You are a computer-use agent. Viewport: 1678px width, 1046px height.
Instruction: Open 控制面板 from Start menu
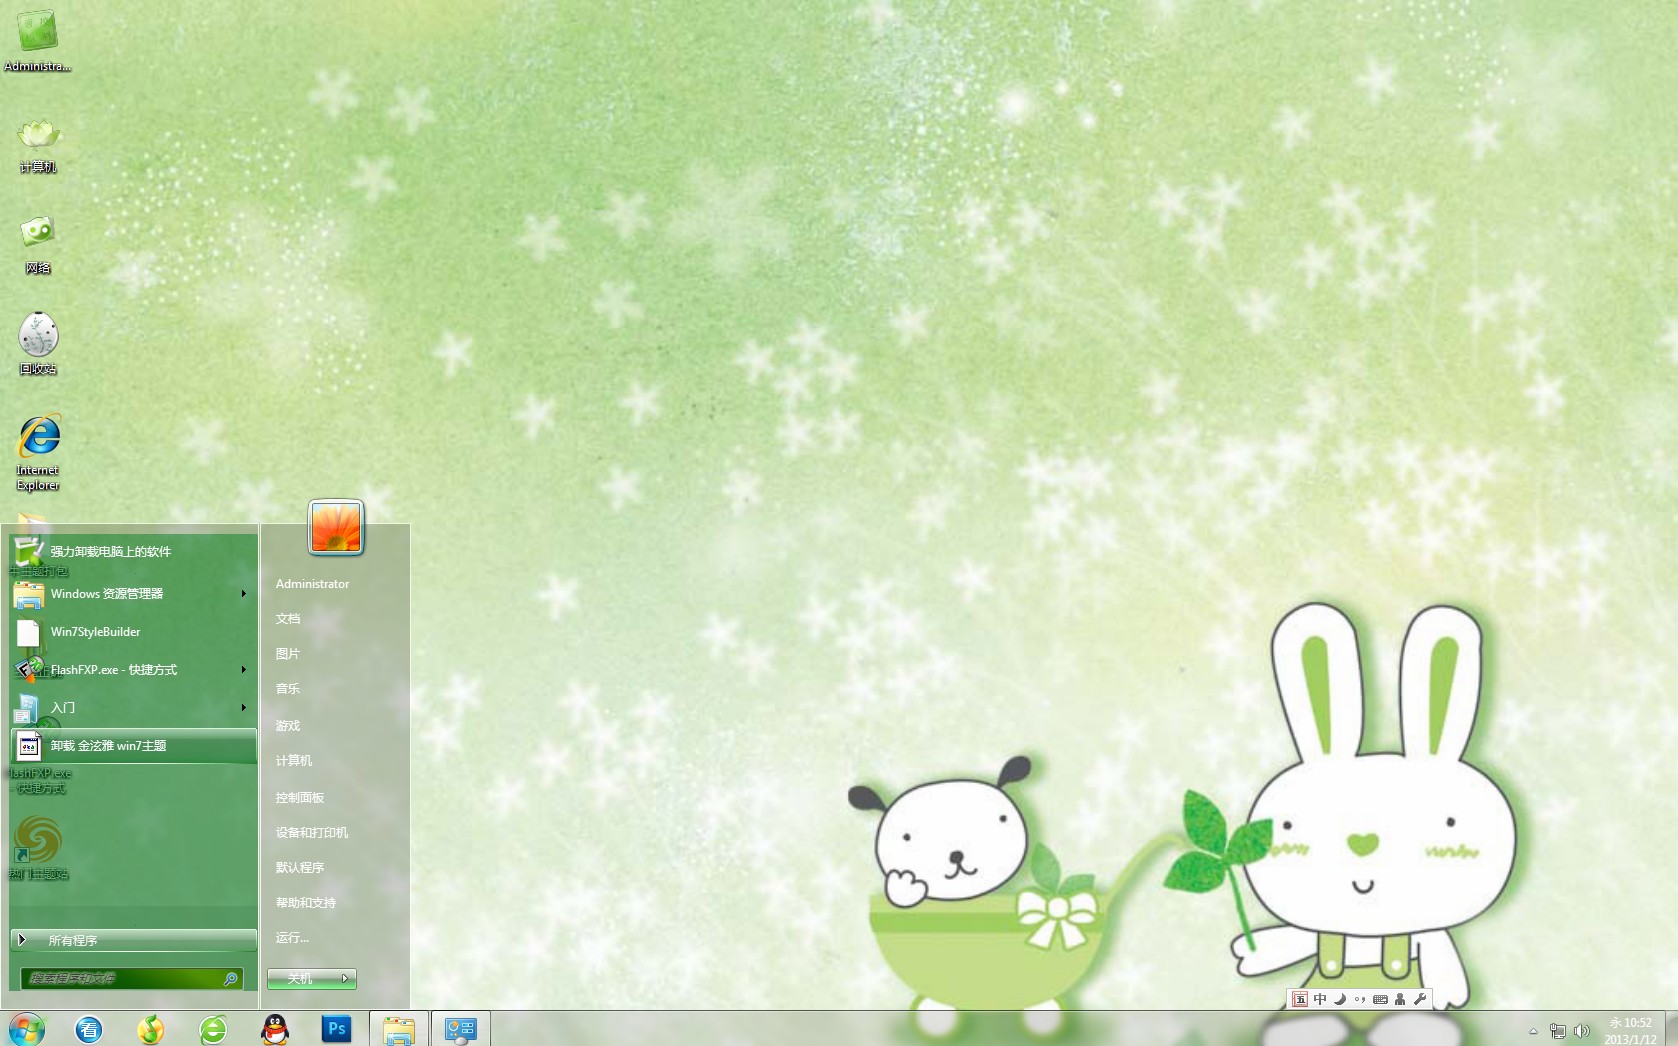[x=300, y=798]
